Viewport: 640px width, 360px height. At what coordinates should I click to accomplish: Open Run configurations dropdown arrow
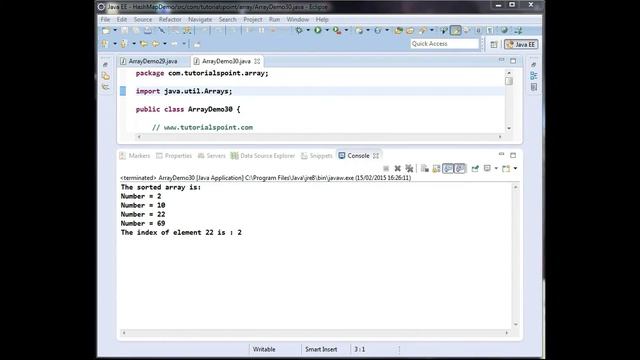point(327,30)
